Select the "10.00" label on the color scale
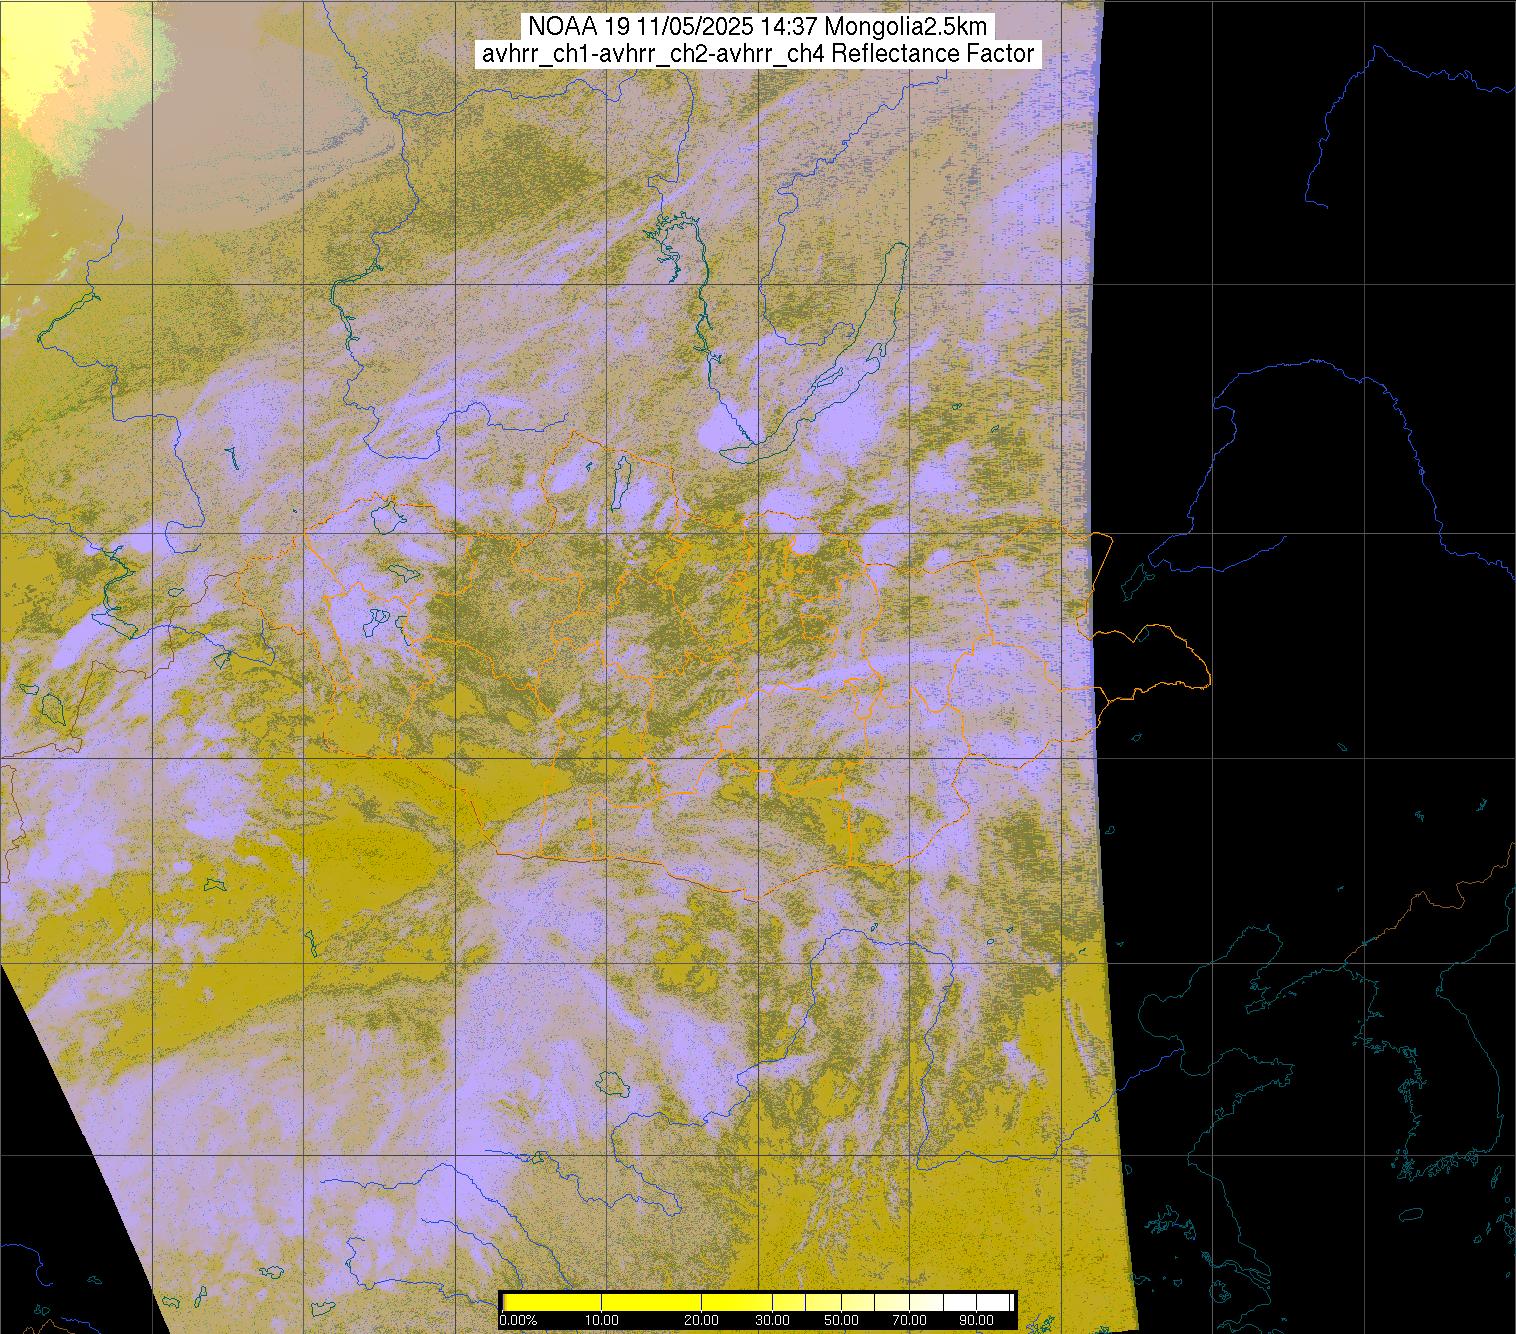 pos(601,1320)
